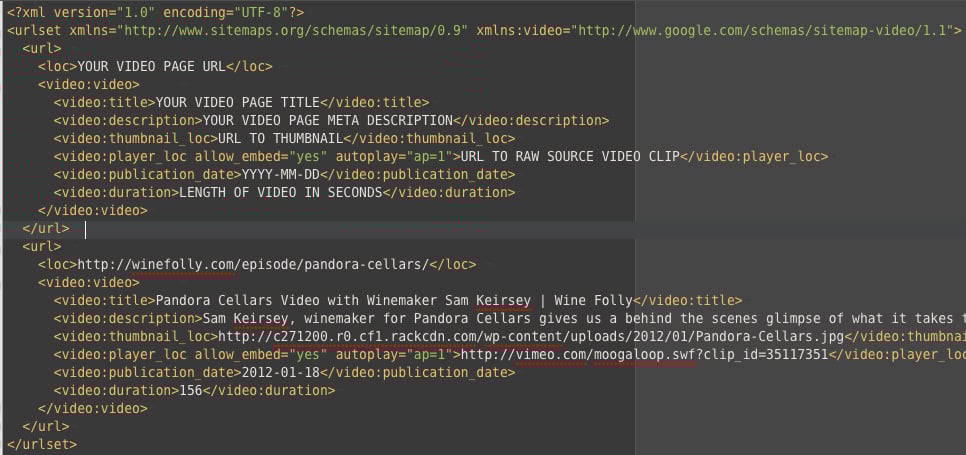Viewport: 966px width, 455px height.
Task: Click LENGTH OF VIDEO IN SECONDS placeholder
Action: click(x=281, y=192)
